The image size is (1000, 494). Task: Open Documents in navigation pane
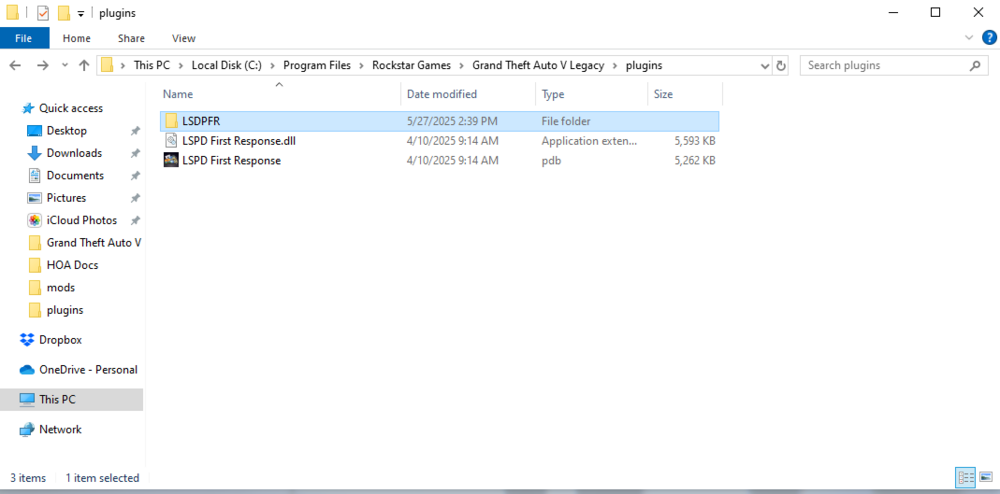coord(75,175)
